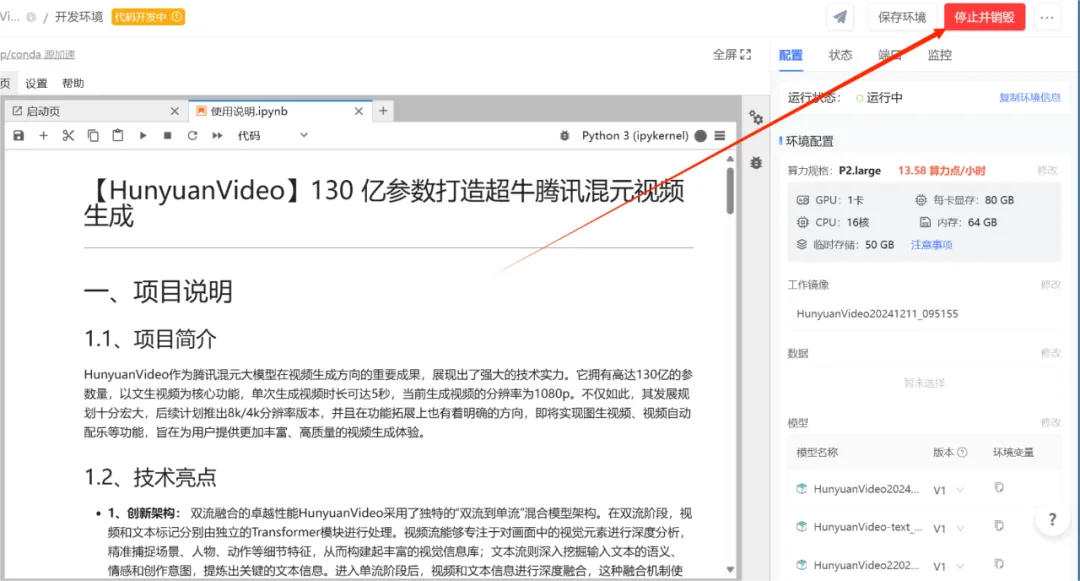Open the notebook toolbar hamburger menu
This screenshot has width=1080, height=581.
tap(720, 136)
